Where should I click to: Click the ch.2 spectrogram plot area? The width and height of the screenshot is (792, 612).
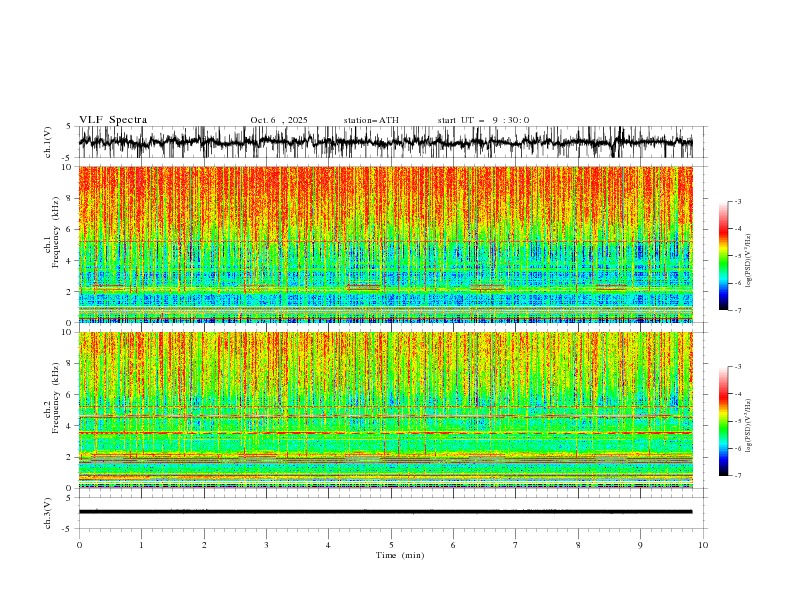coord(385,410)
